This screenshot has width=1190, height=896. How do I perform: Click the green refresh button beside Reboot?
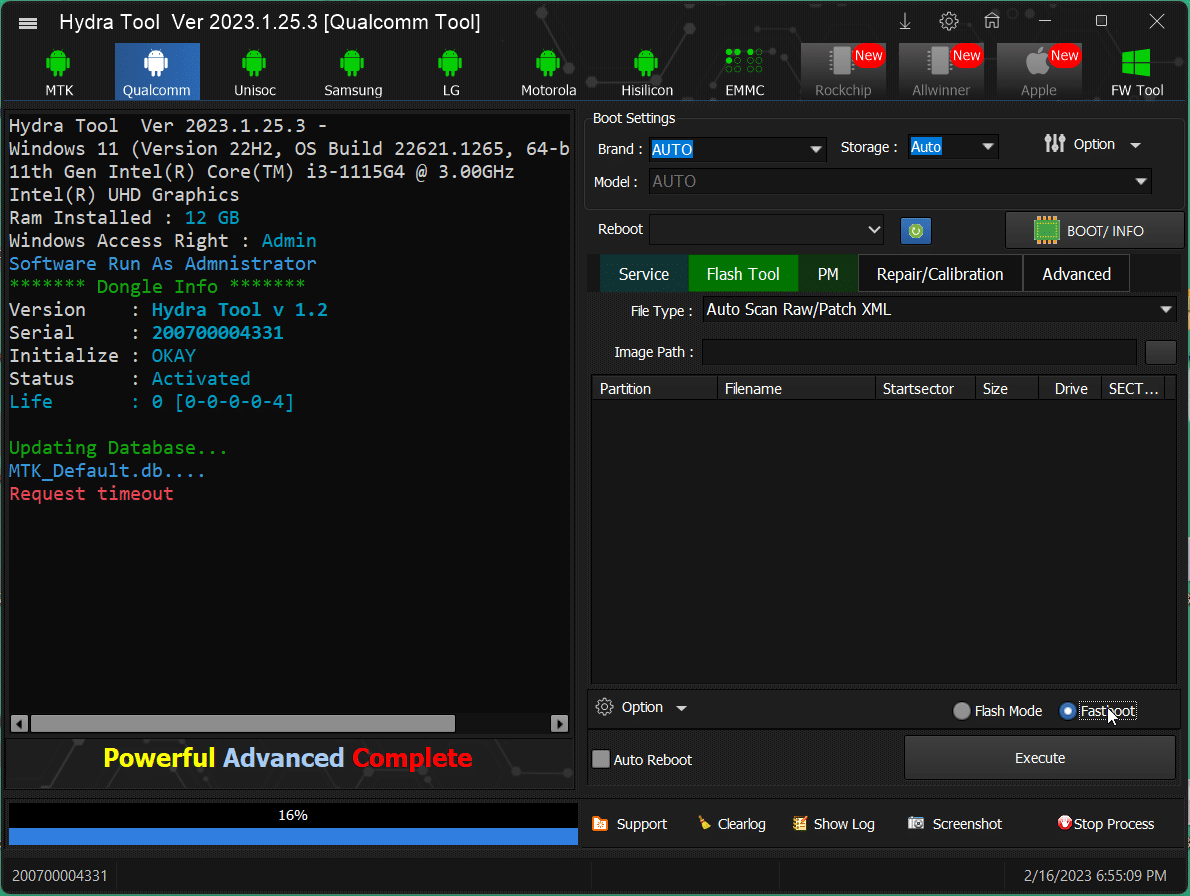(x=916, y=231)
